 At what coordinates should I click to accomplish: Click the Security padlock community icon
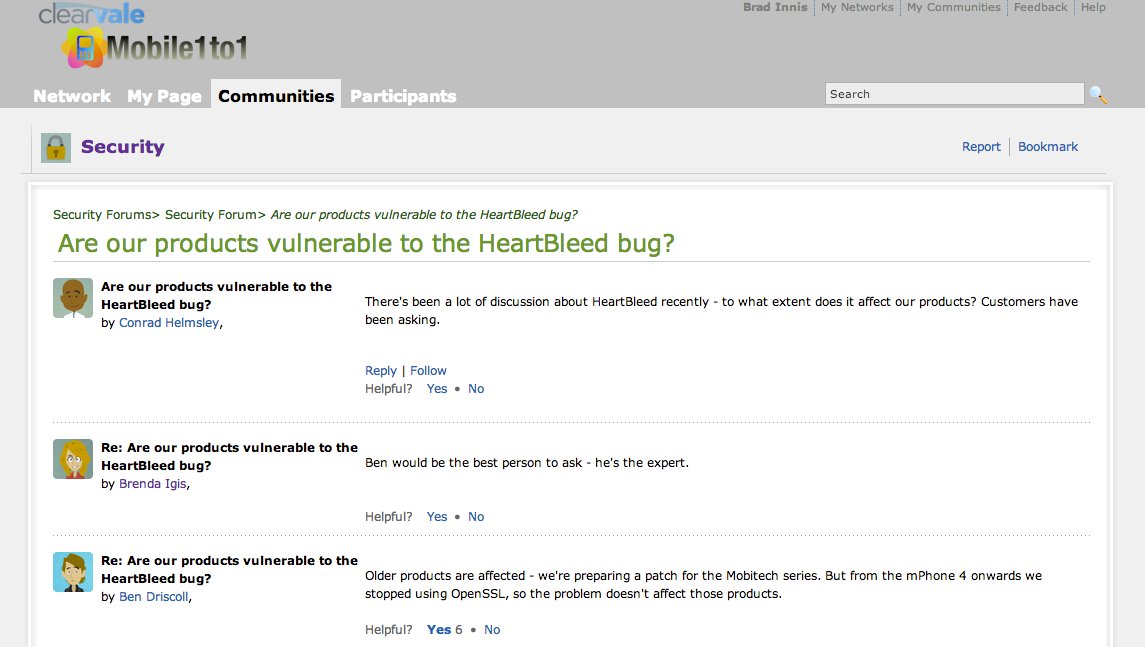coord(55,148)
